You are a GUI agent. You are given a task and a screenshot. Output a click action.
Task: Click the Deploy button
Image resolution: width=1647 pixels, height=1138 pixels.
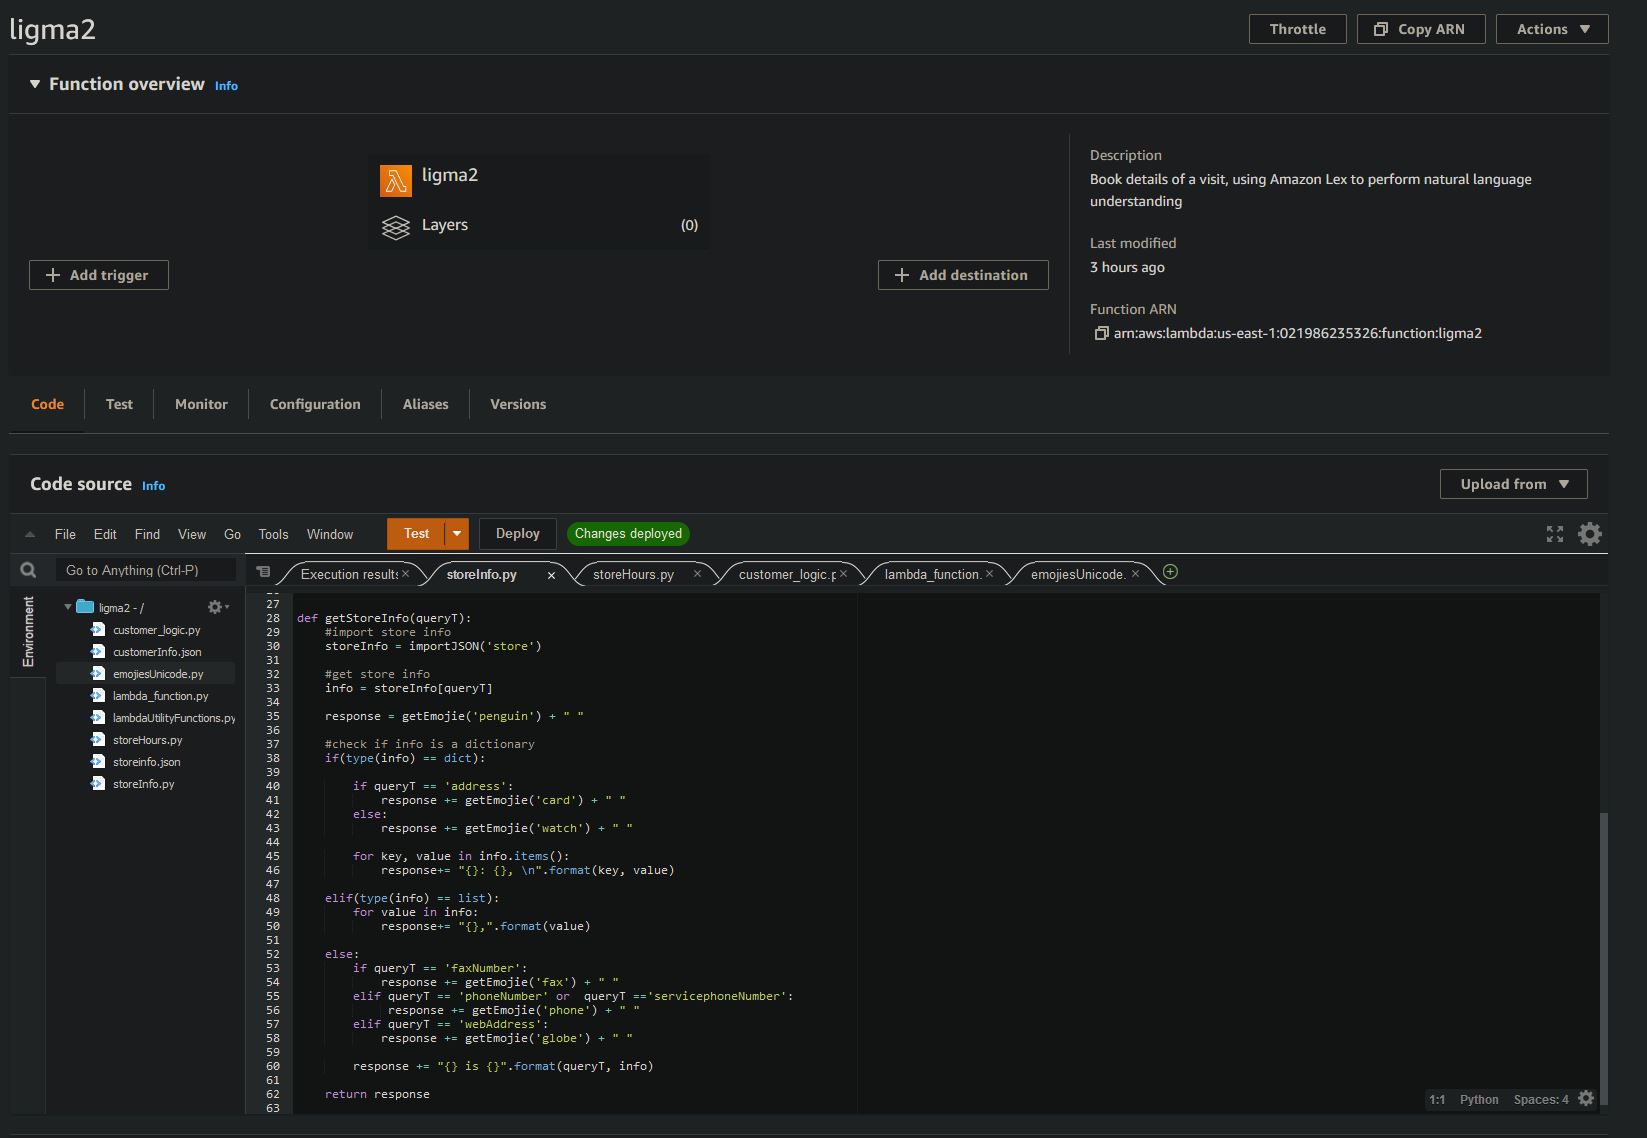517,533
